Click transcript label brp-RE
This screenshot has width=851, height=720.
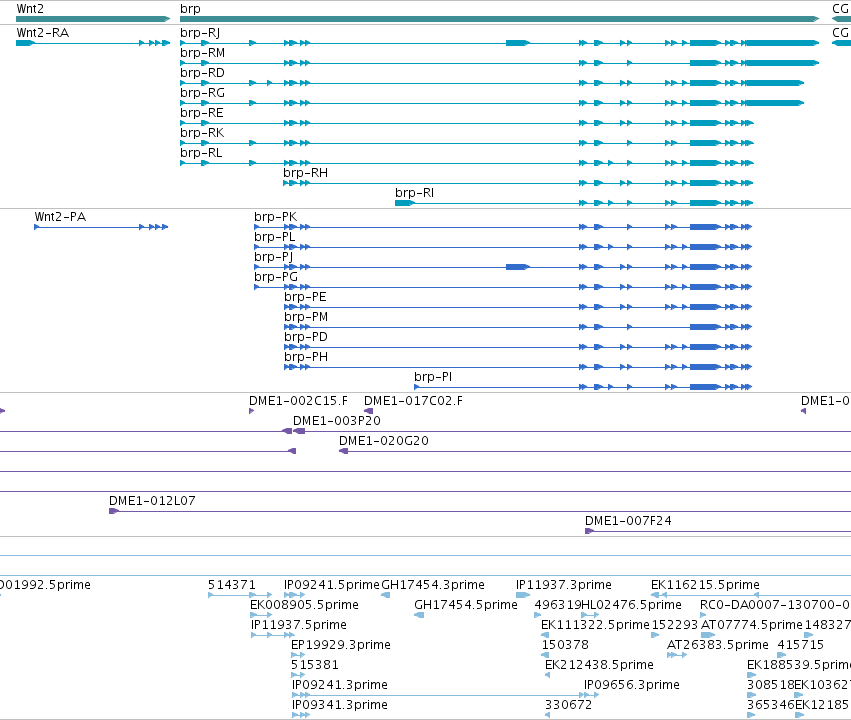pyautogui.click(x=201, y=113)
